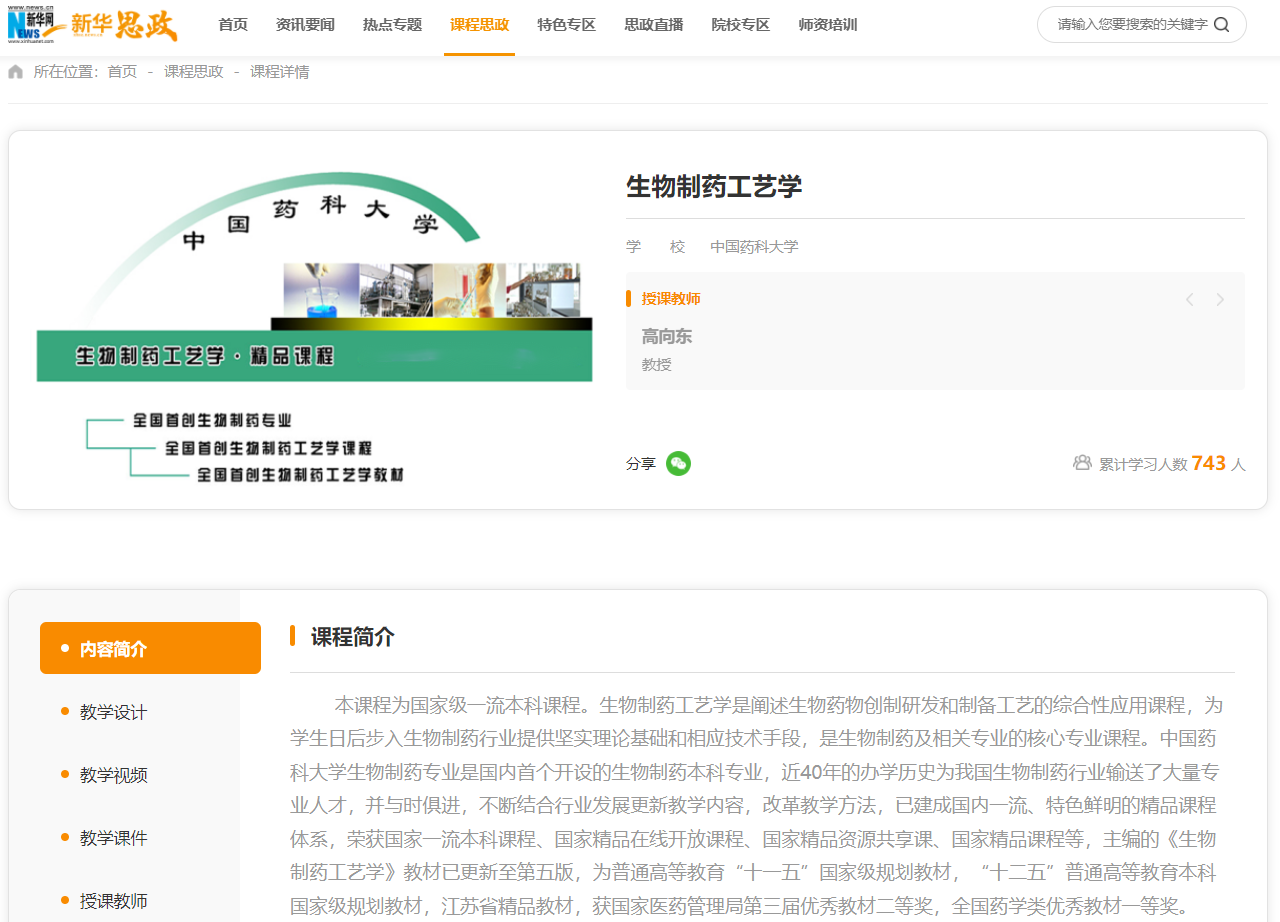The image size is (1280, 922).
Task: Select the 教学设计 sidebar tab
Action: tap(114, 712)
